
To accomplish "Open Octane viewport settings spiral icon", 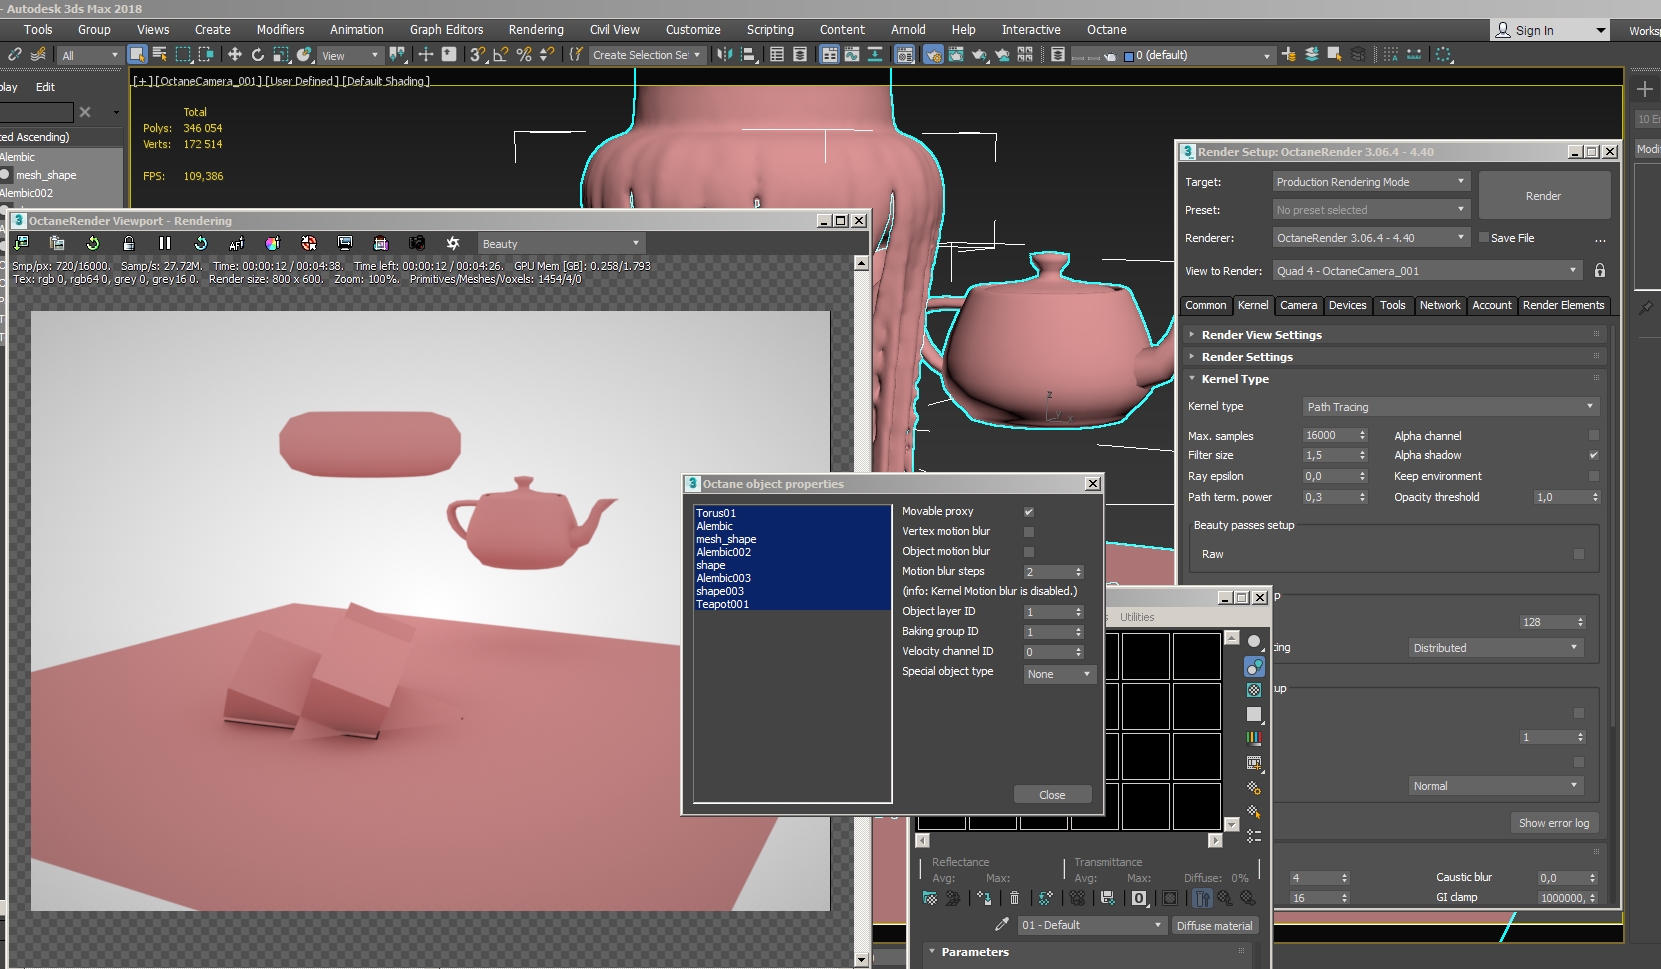I will (453, 243).
